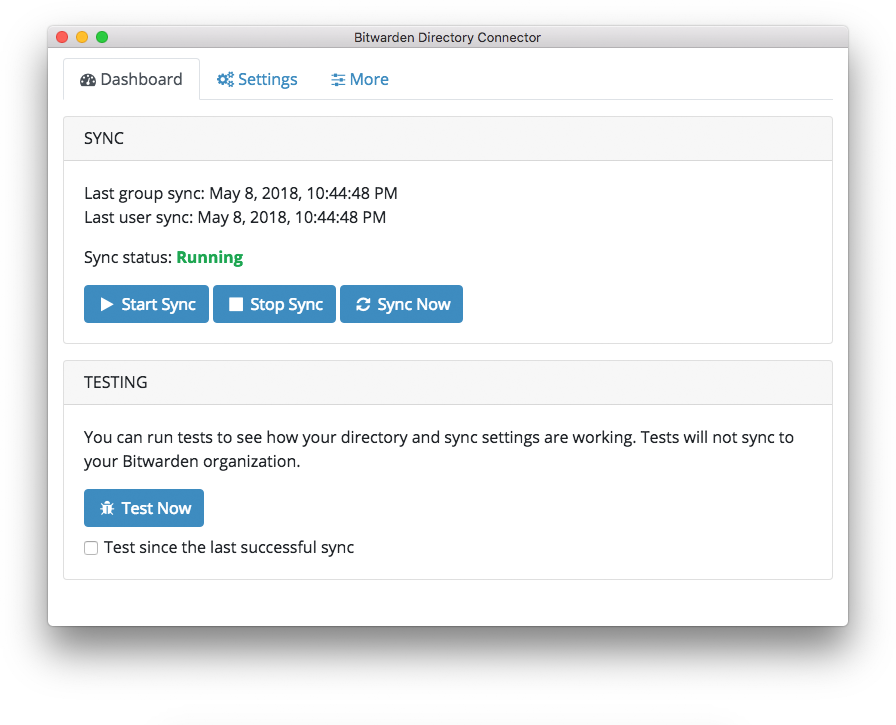Click the gears icon on the Settings tab
Screen dimensions: 896x725
(x=226, y=79)
